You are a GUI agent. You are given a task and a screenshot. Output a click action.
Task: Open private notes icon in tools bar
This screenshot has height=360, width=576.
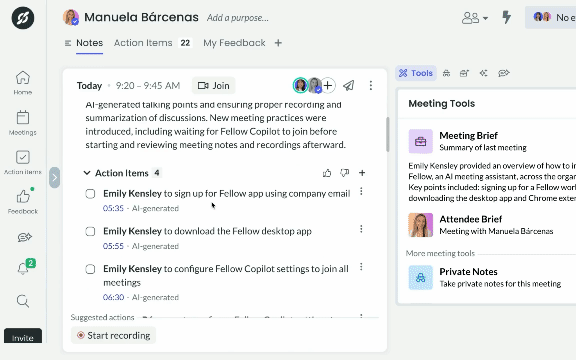point(446,73)
